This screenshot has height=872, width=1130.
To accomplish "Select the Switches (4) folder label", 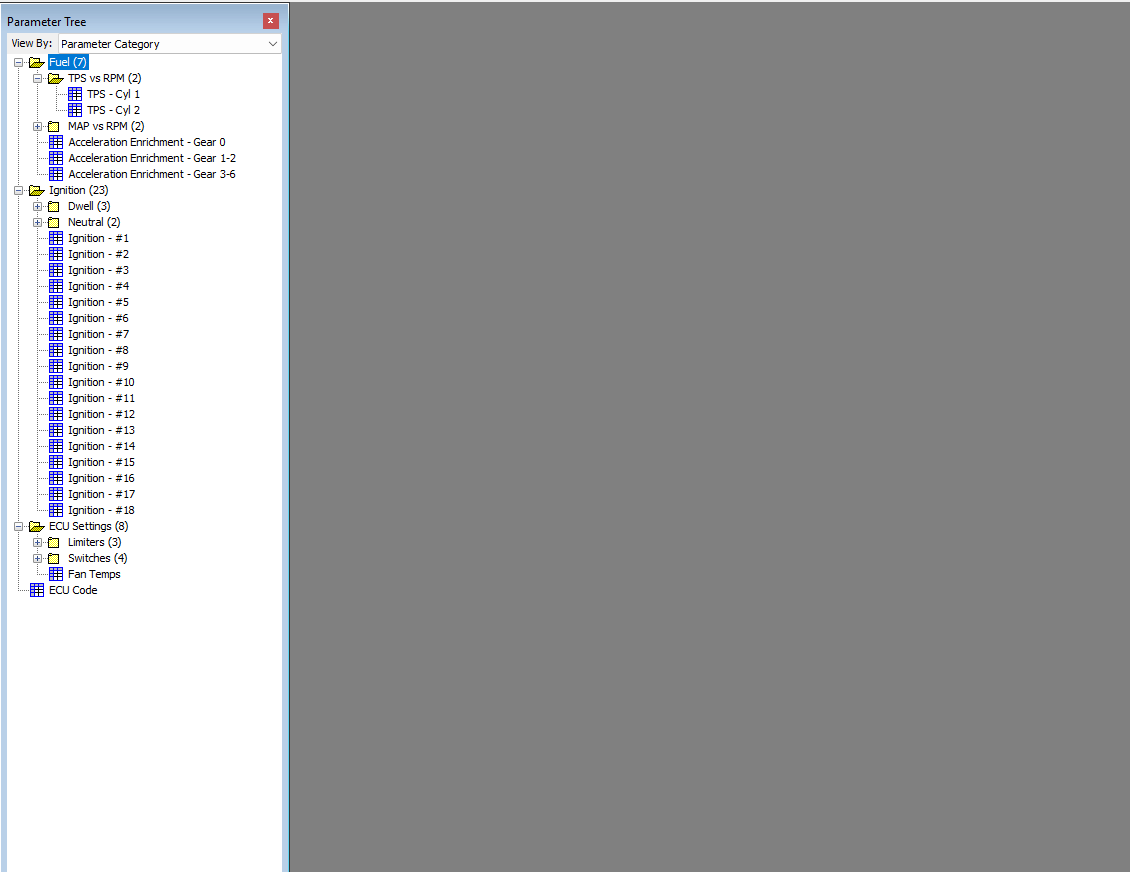I will click(97, 559).
